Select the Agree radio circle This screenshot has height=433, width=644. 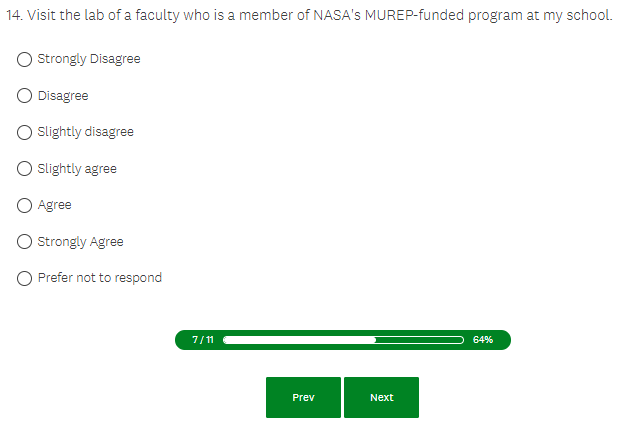25,205
